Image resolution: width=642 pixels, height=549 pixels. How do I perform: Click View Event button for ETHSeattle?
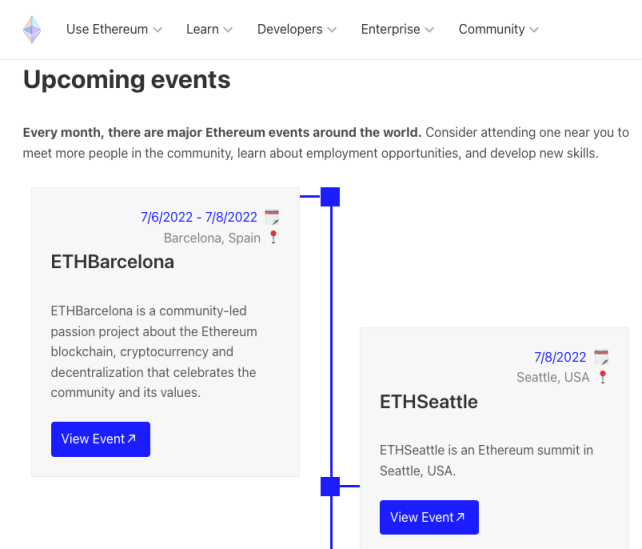coord(429,517)
